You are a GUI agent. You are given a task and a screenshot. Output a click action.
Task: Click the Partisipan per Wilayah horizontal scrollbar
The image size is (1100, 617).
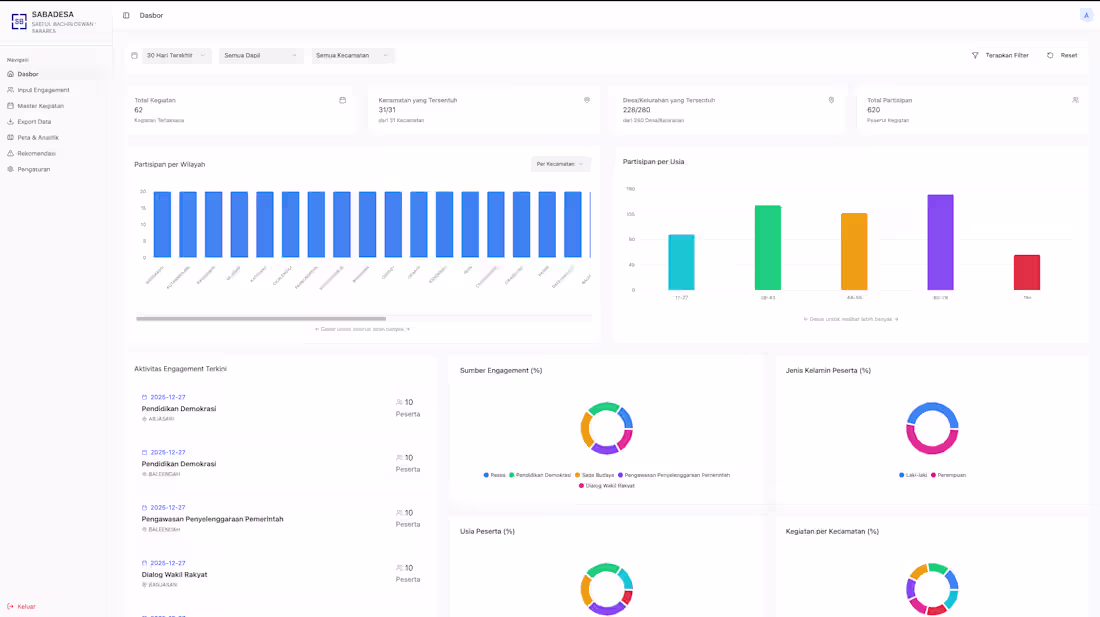tap(261, 318)
